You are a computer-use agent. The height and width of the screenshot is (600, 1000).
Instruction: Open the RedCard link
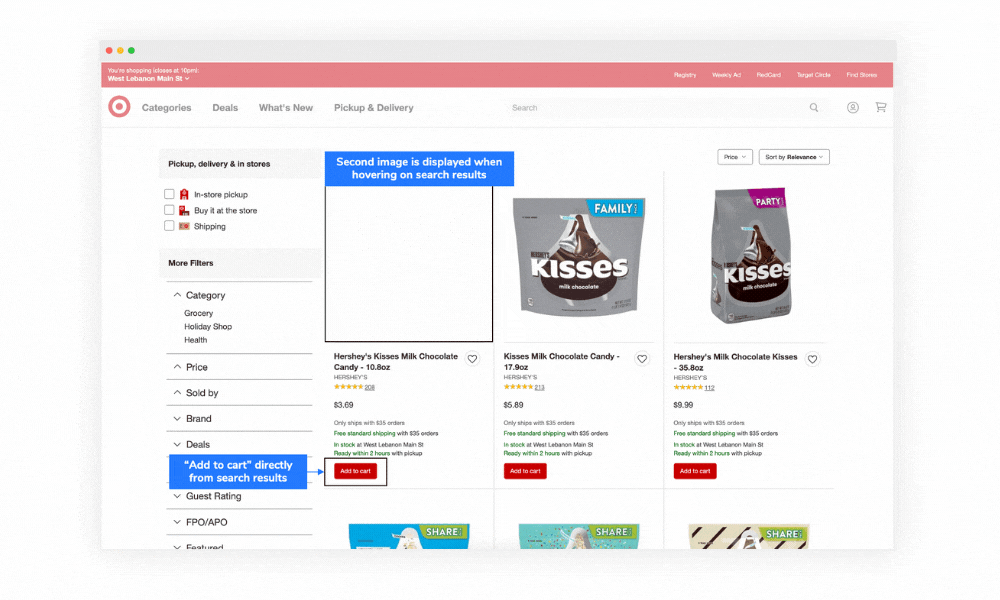click(x=768, y=75)
